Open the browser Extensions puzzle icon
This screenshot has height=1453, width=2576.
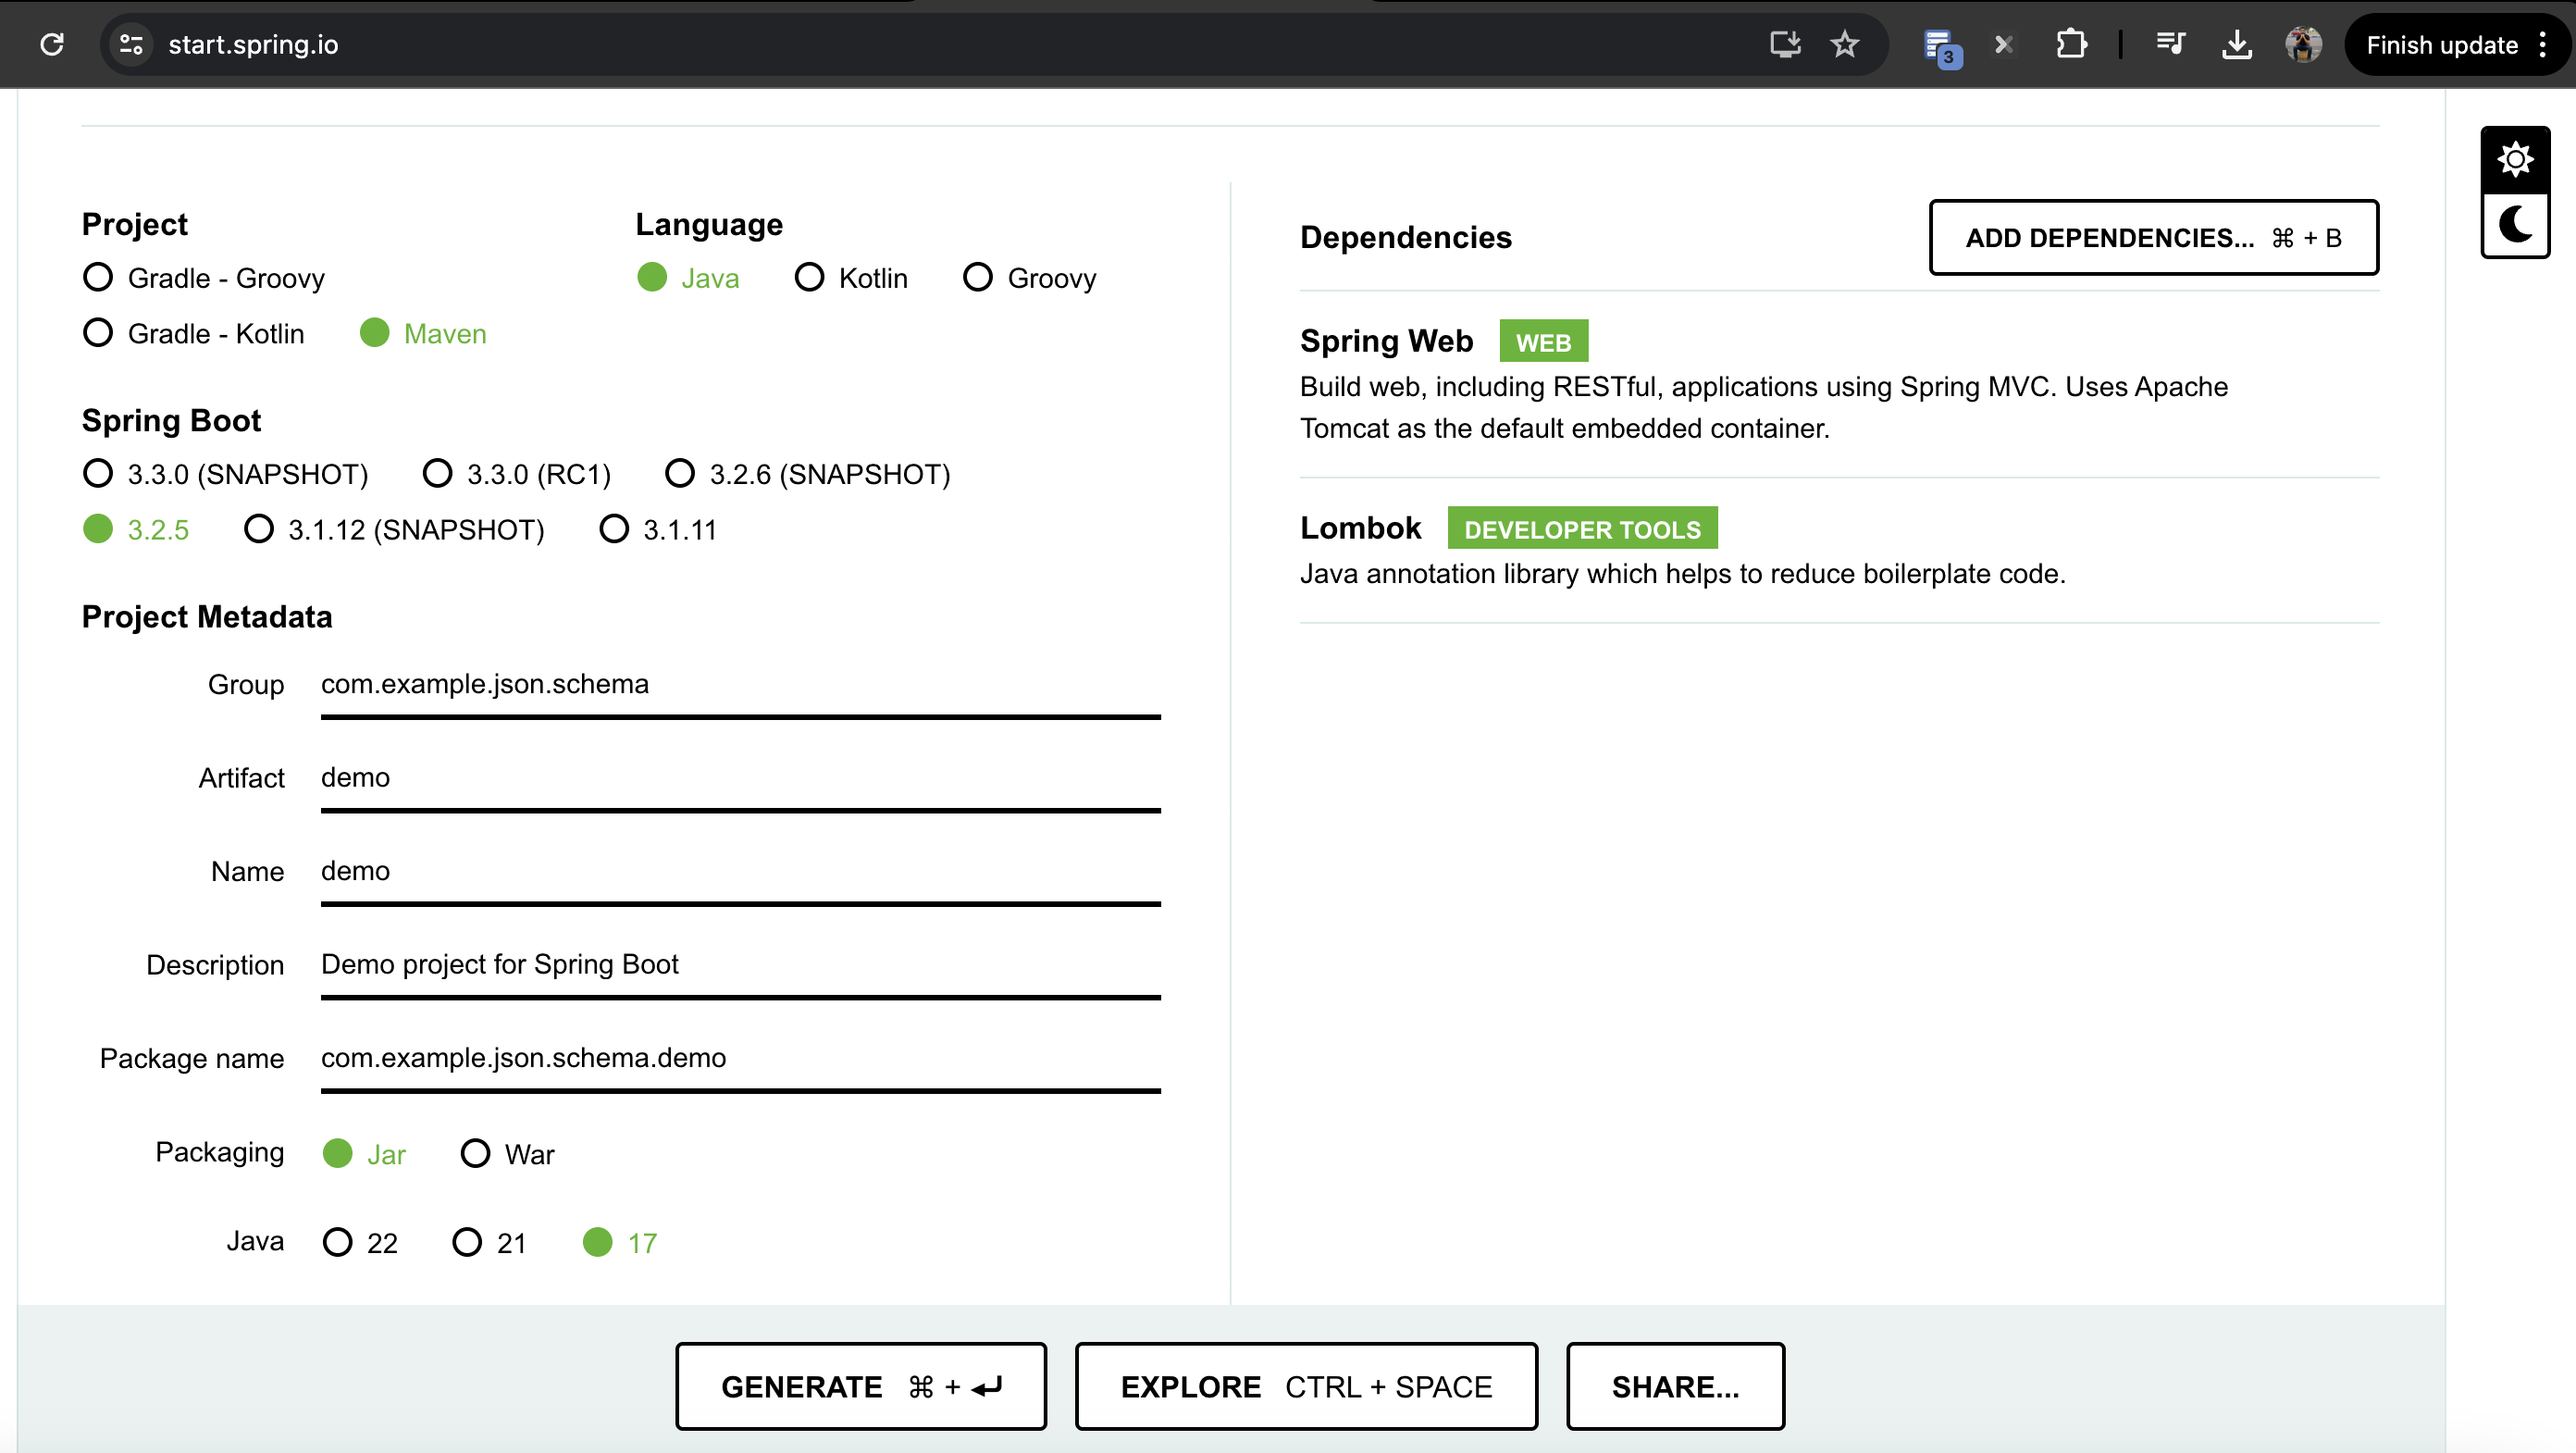(2071, 45)
